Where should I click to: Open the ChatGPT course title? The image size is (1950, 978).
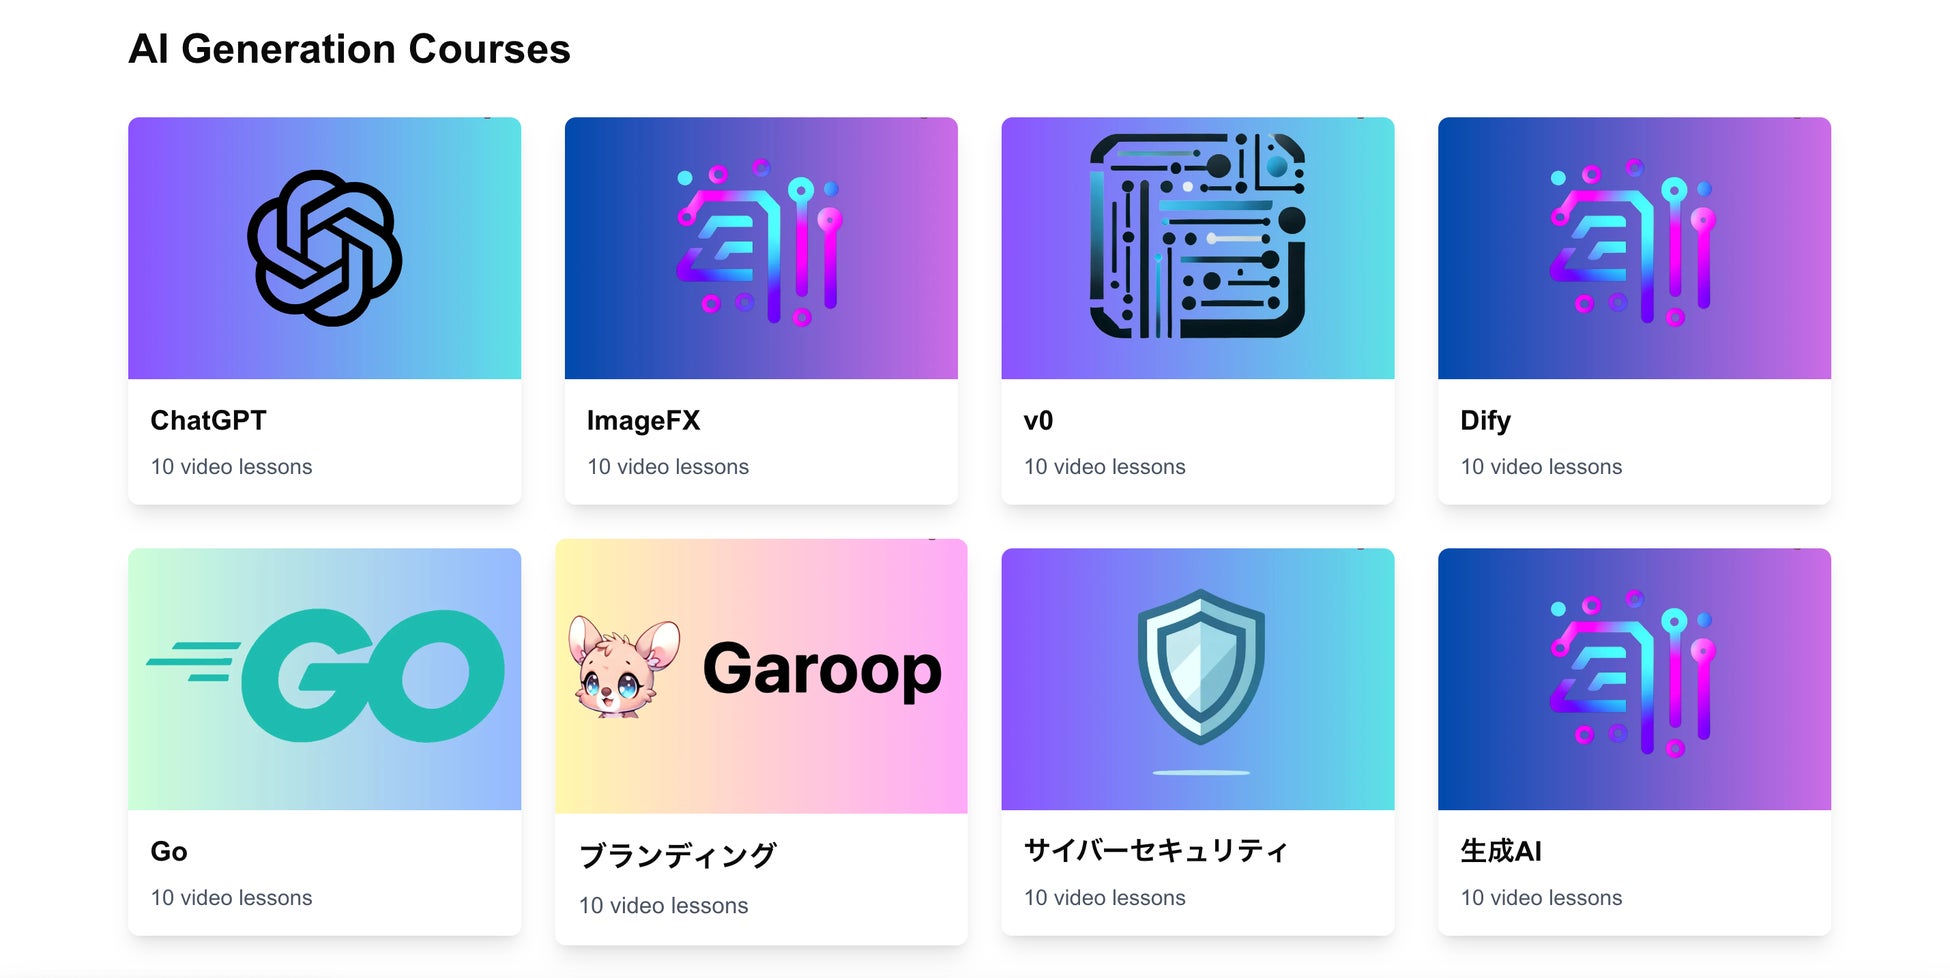(208, 420)
